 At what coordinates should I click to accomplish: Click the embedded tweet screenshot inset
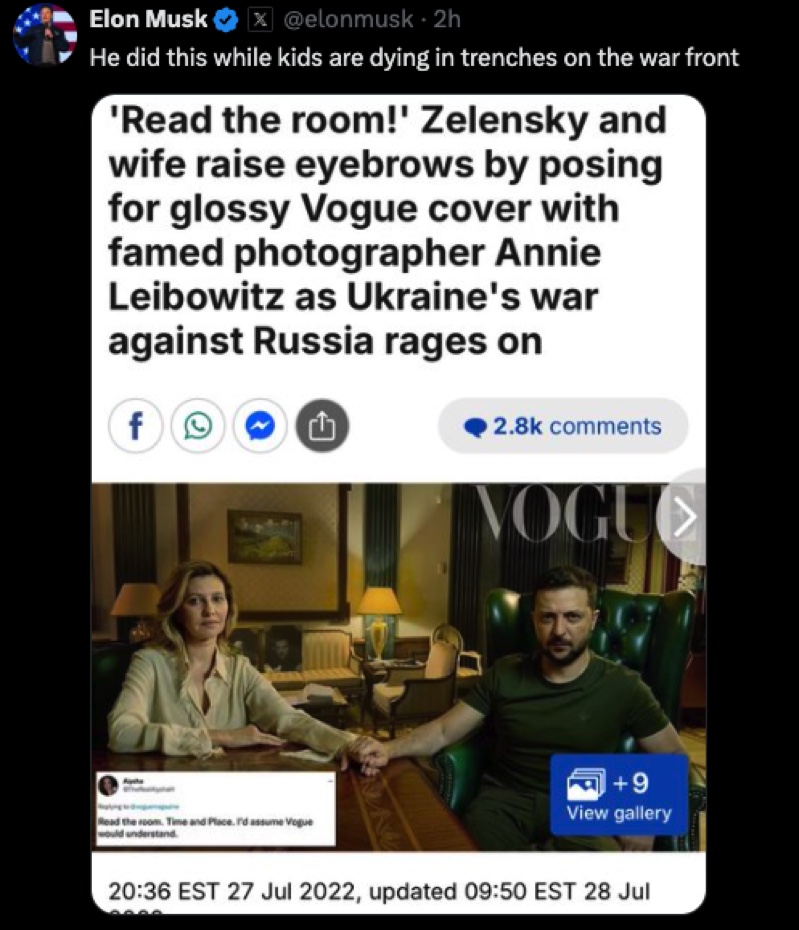click(x=215, y=809)
